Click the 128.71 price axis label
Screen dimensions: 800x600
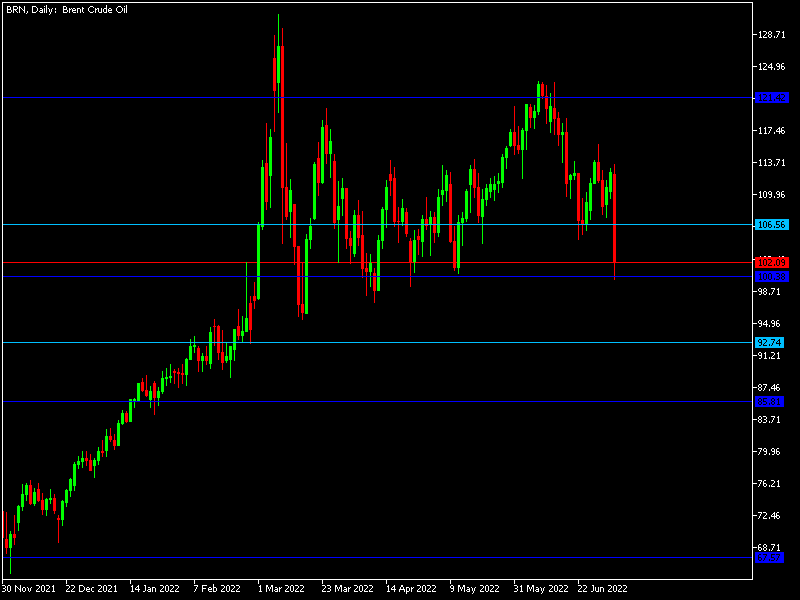771,35
